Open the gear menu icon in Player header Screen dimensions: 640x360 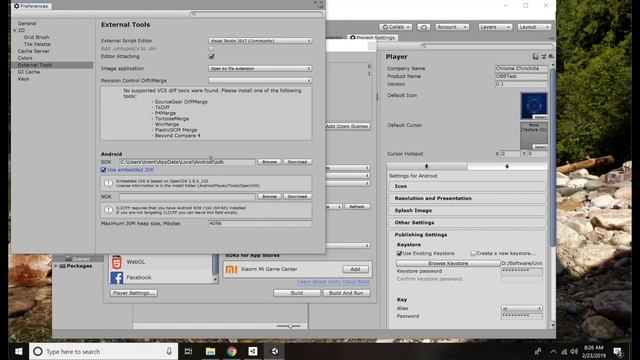pyautogui.click(x=551, y=56)
